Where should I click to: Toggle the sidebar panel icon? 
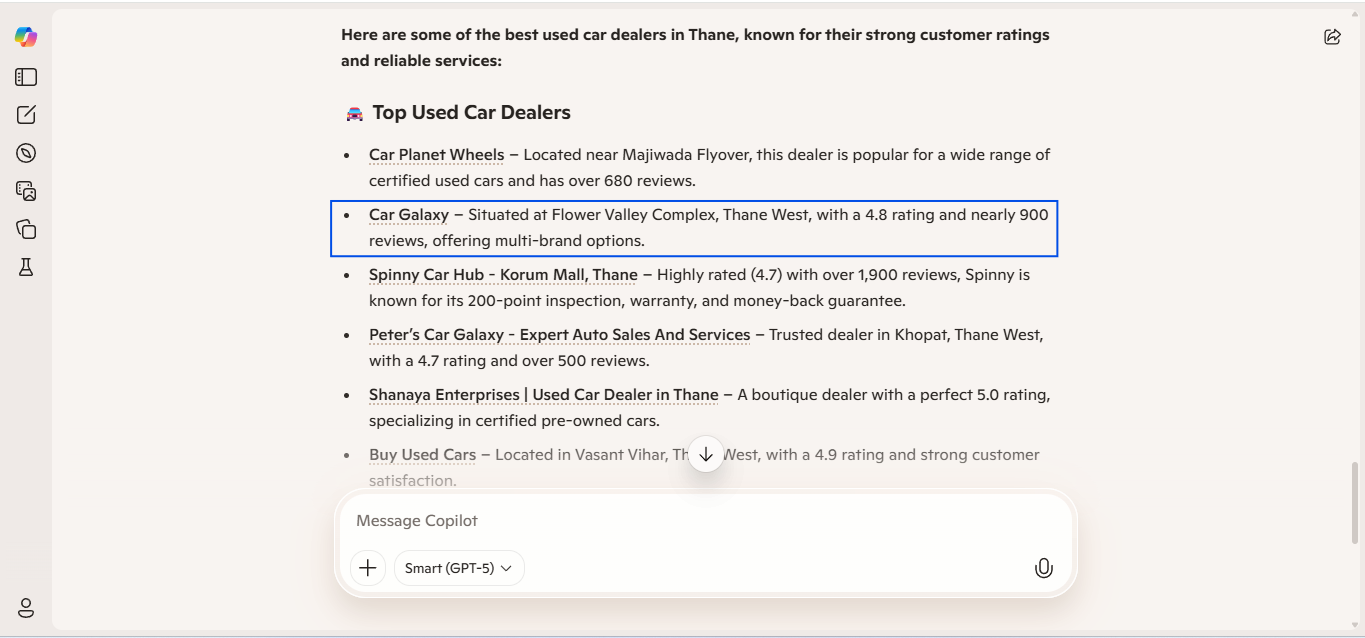[x=26, y=77]
